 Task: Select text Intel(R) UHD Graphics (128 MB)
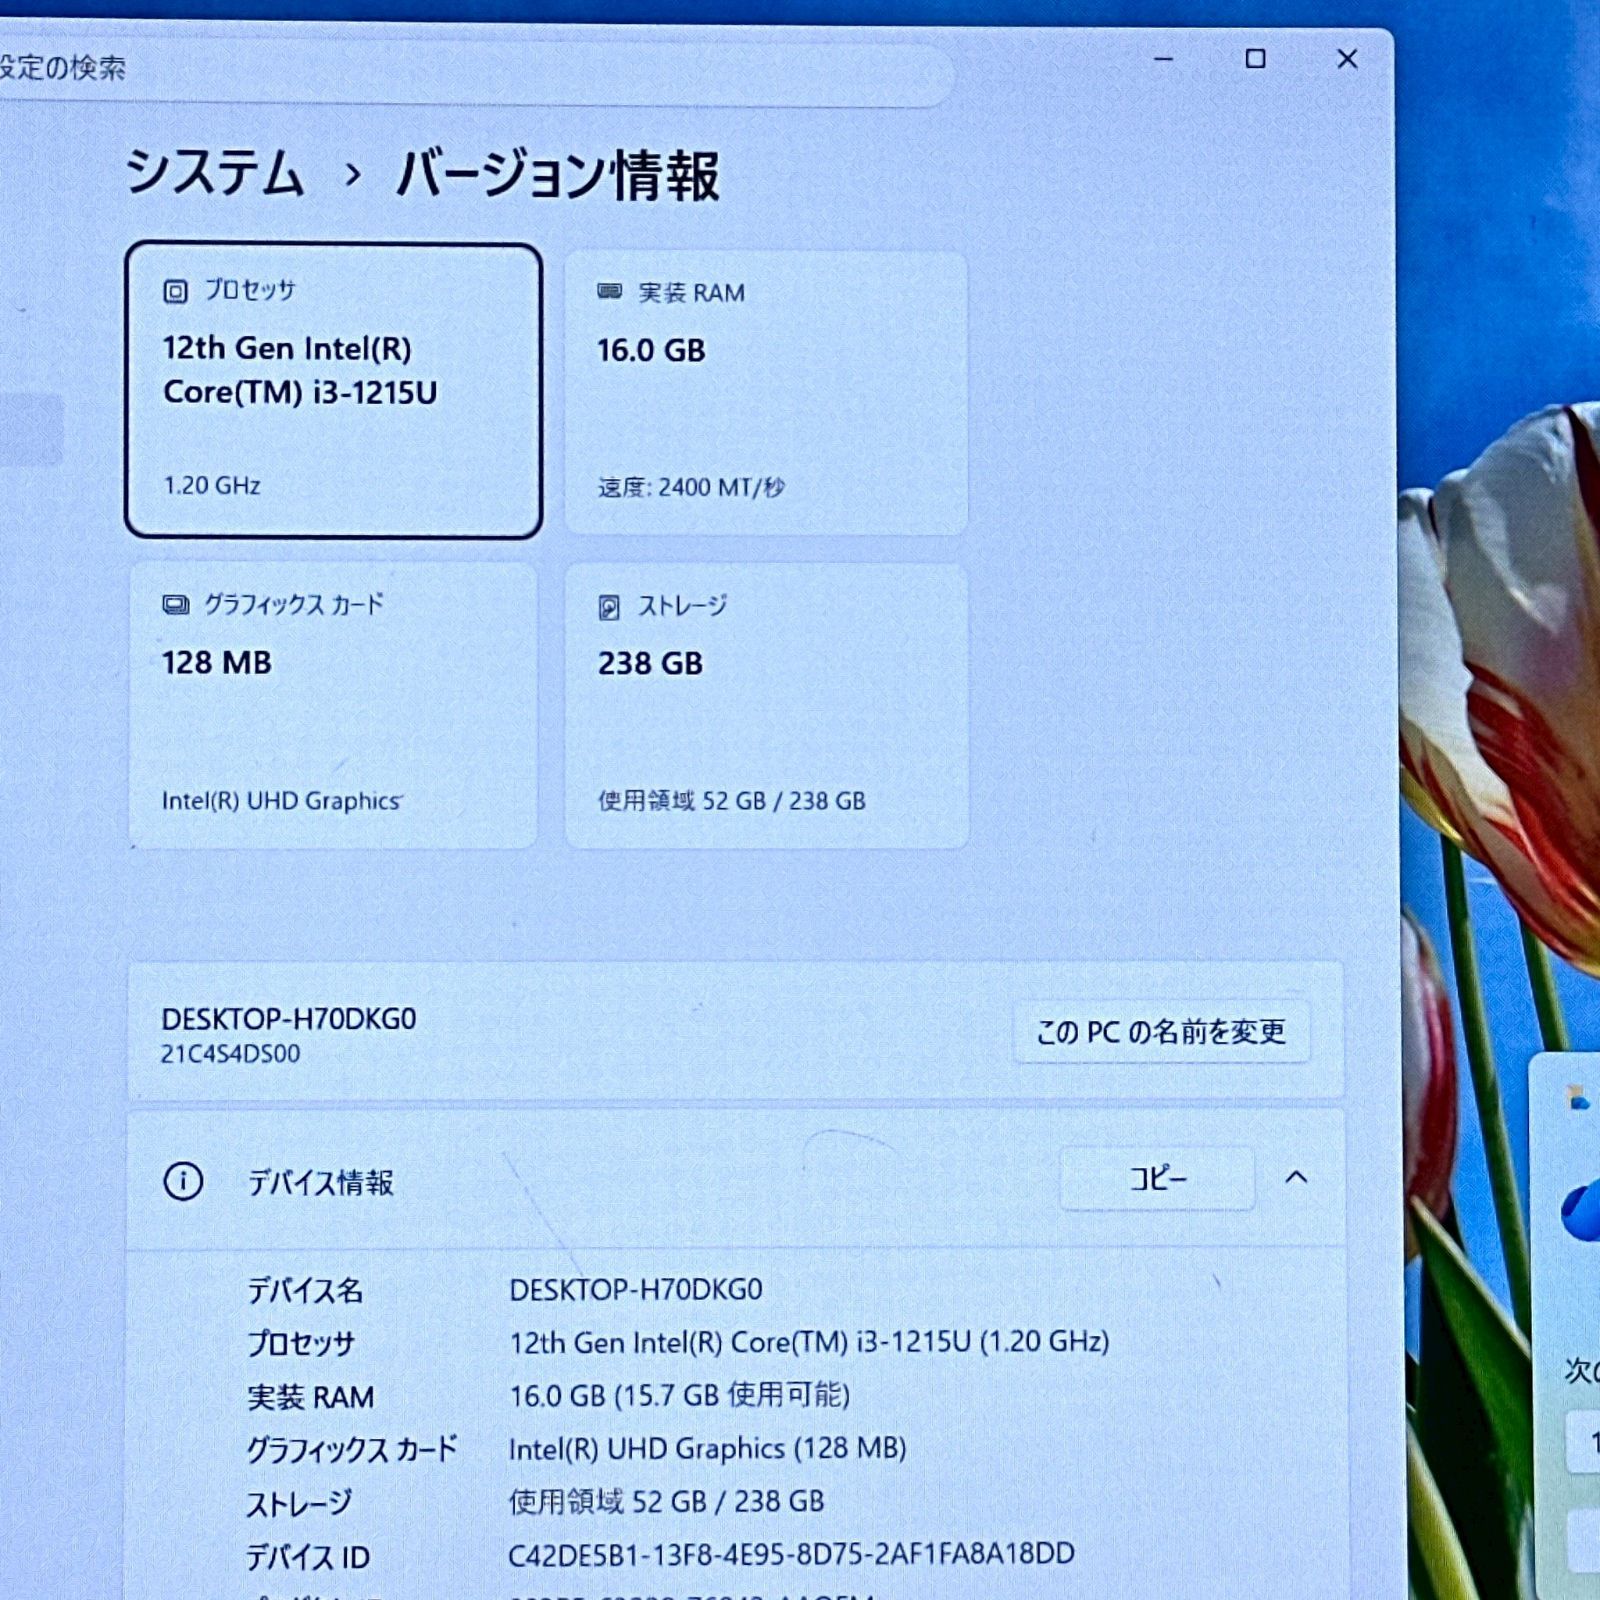707,1449
